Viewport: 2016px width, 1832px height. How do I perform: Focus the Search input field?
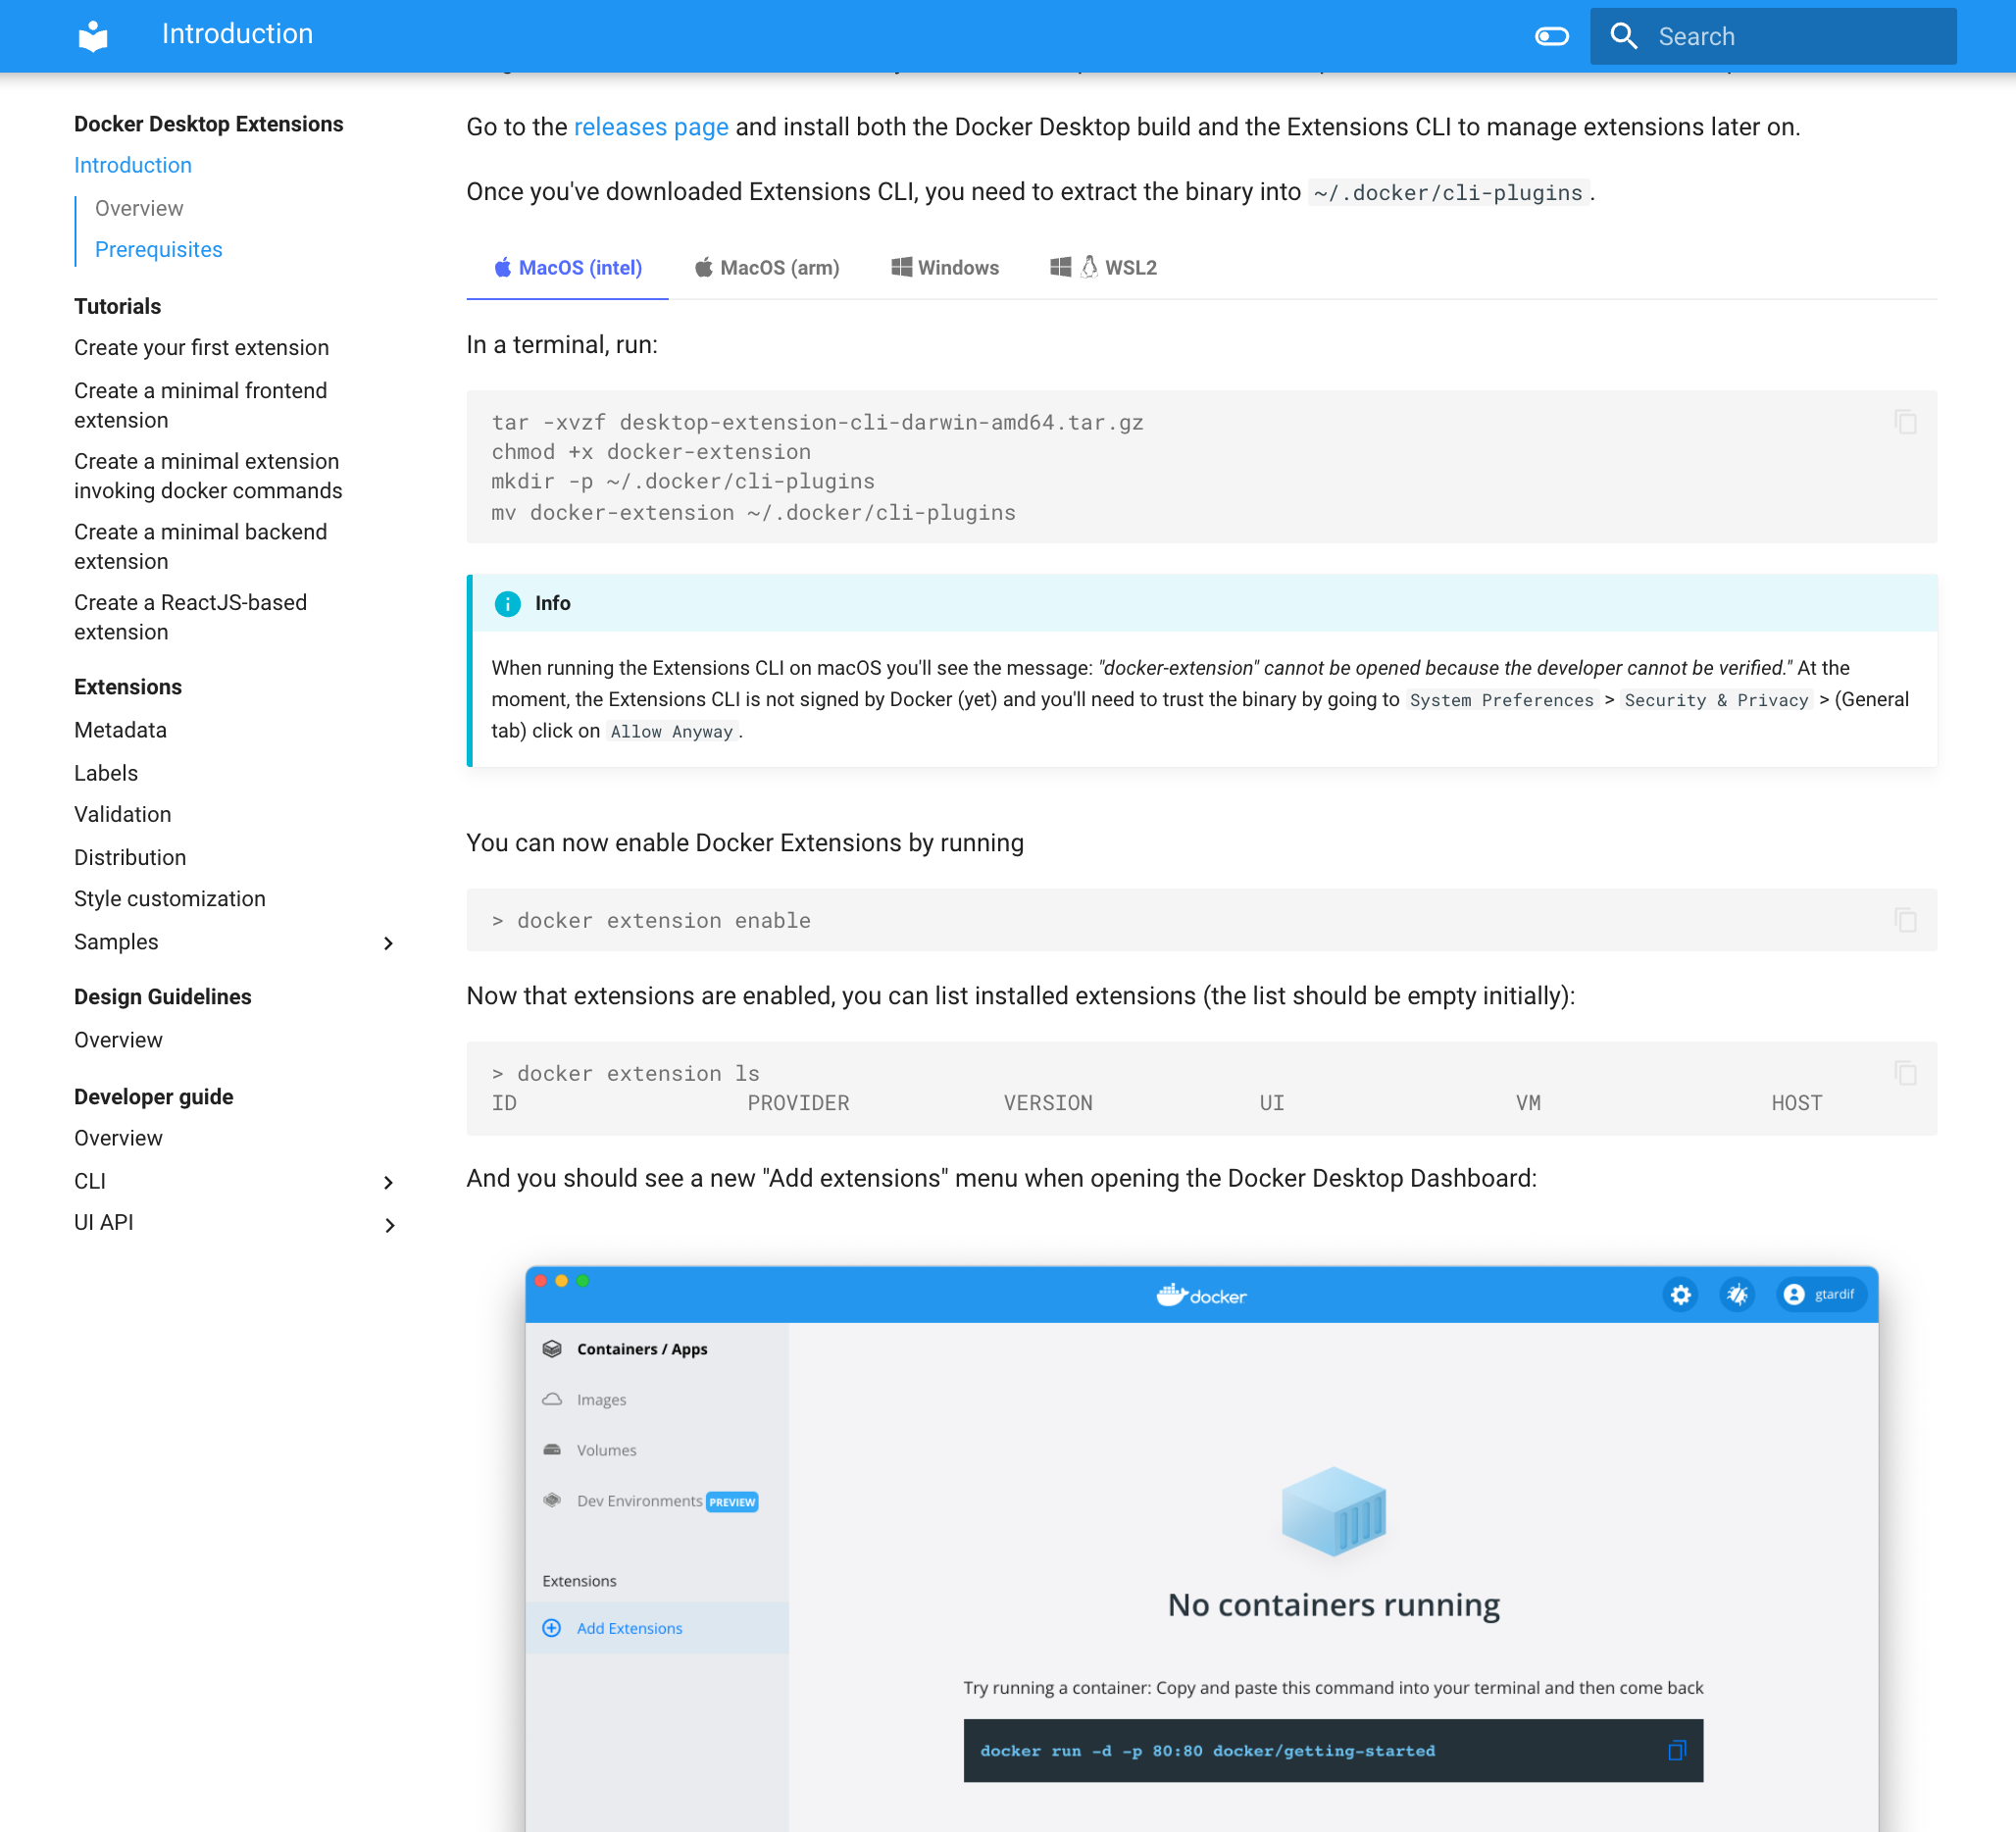click(1772, 36)
